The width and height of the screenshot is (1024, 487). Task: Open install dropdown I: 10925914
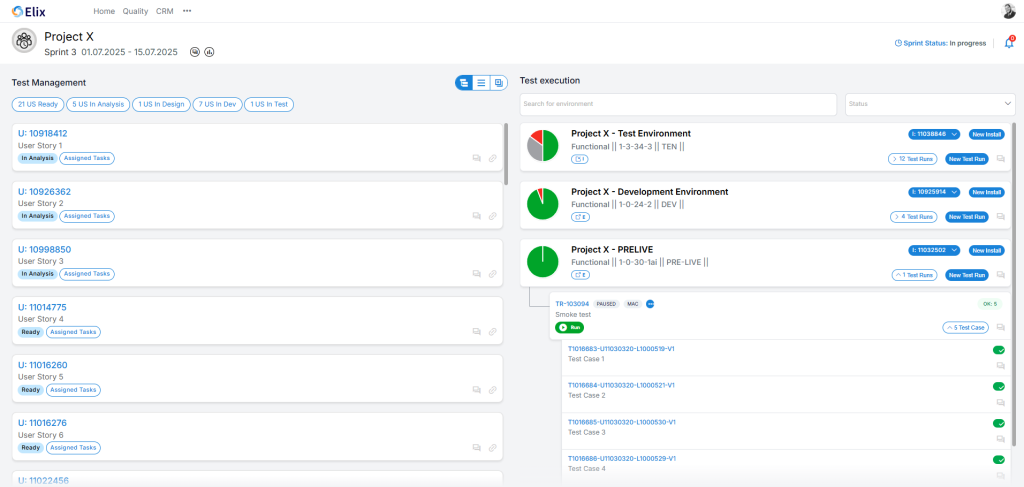(934, 193)
